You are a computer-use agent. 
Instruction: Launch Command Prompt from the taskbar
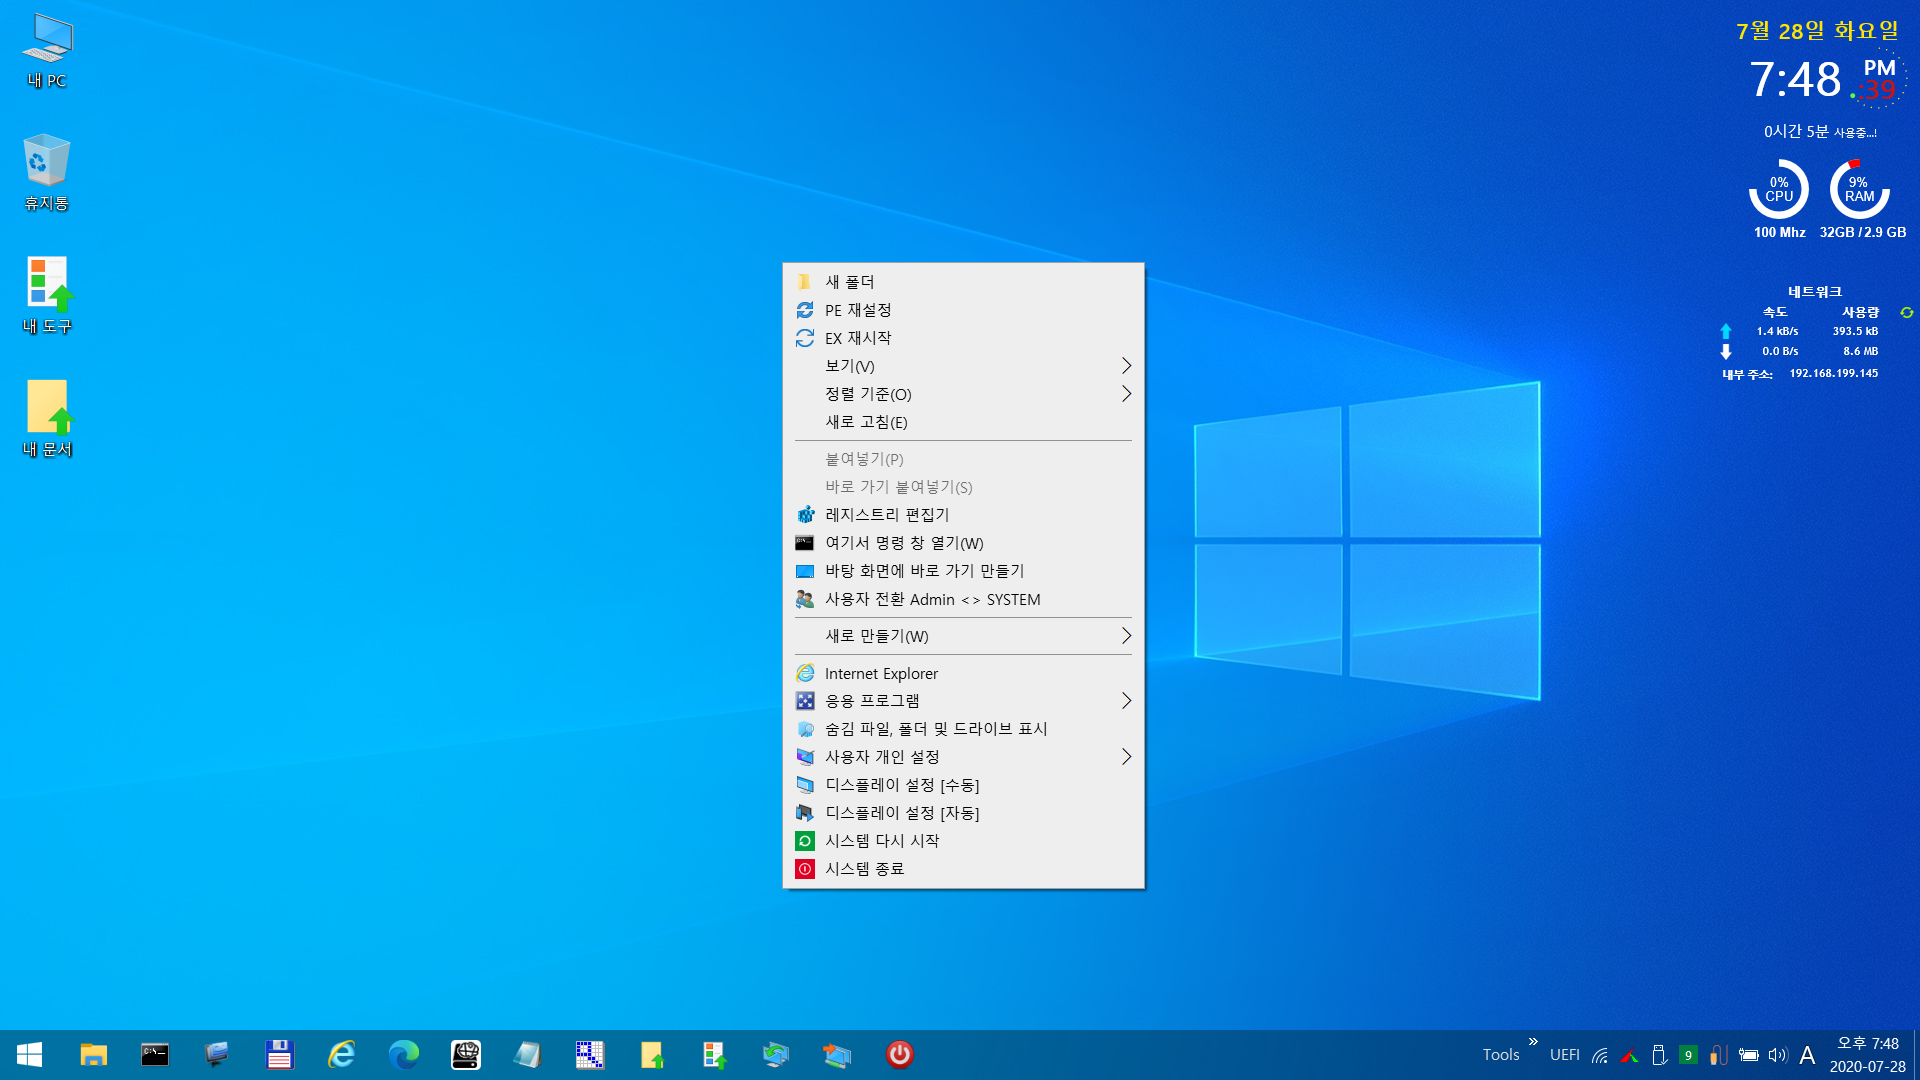click(155, 1055)
